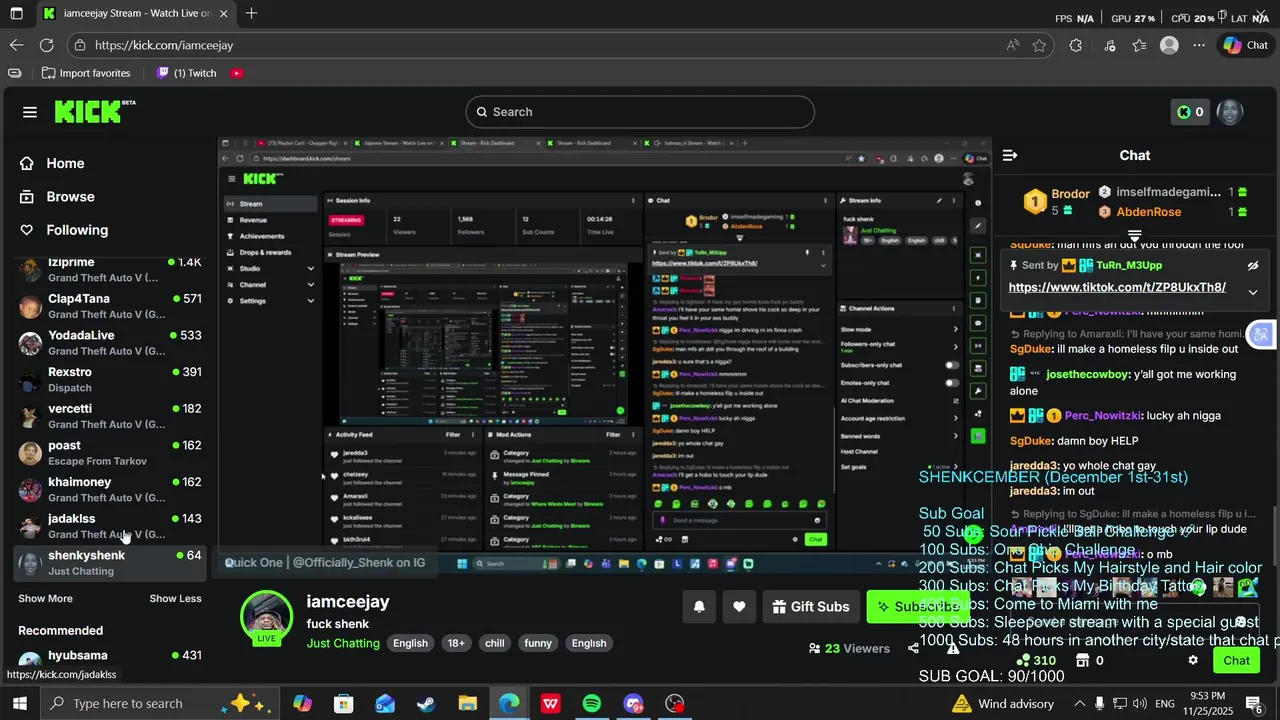
Task: Toggle stream notifications bell
Action: point(699,606)
